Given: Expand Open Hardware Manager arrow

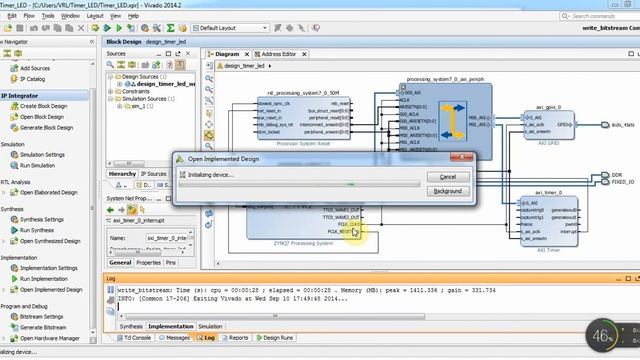Looking at the screenshot, I should coord(4,338).
